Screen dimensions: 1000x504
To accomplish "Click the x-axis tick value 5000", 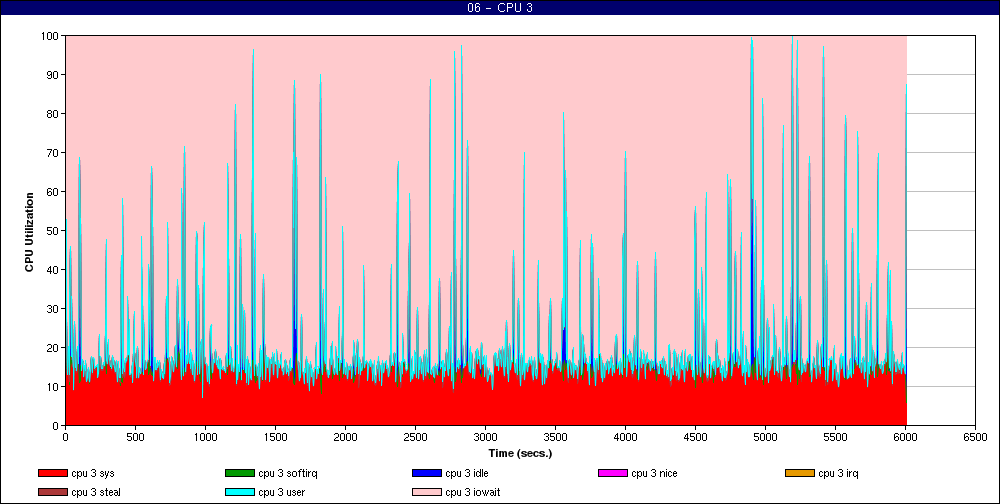I will tap(765, 438).
